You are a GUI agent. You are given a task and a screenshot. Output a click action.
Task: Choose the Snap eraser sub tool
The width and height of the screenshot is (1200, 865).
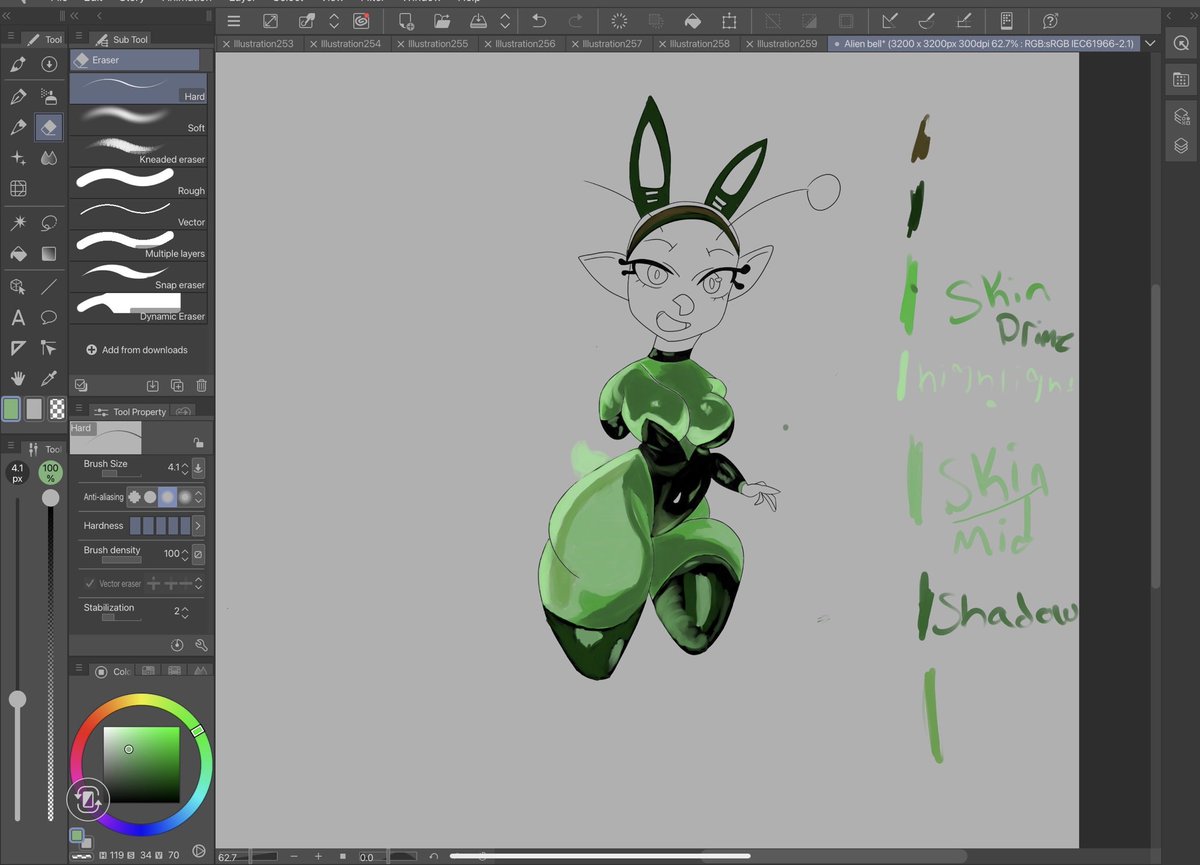pyautogui.click(x=138, y=277)
